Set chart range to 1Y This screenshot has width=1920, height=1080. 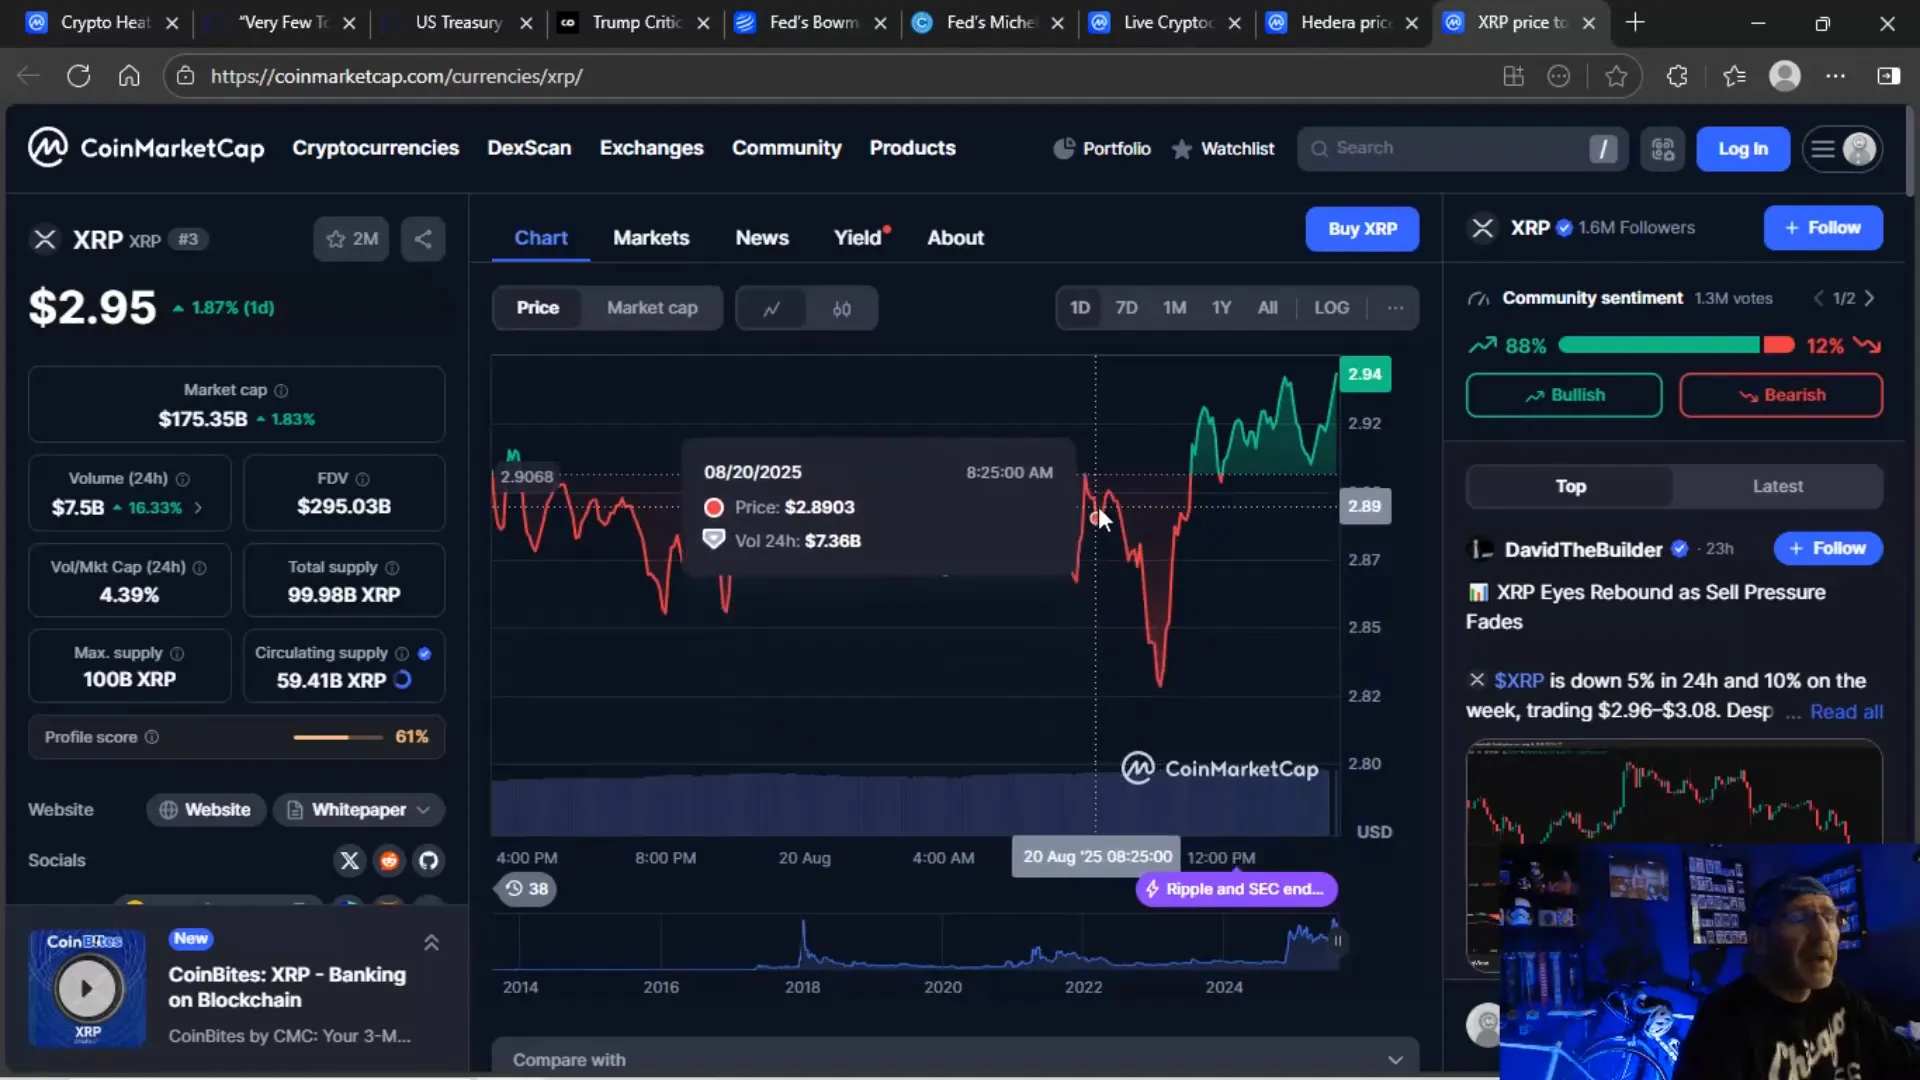tap(1221, 308)
